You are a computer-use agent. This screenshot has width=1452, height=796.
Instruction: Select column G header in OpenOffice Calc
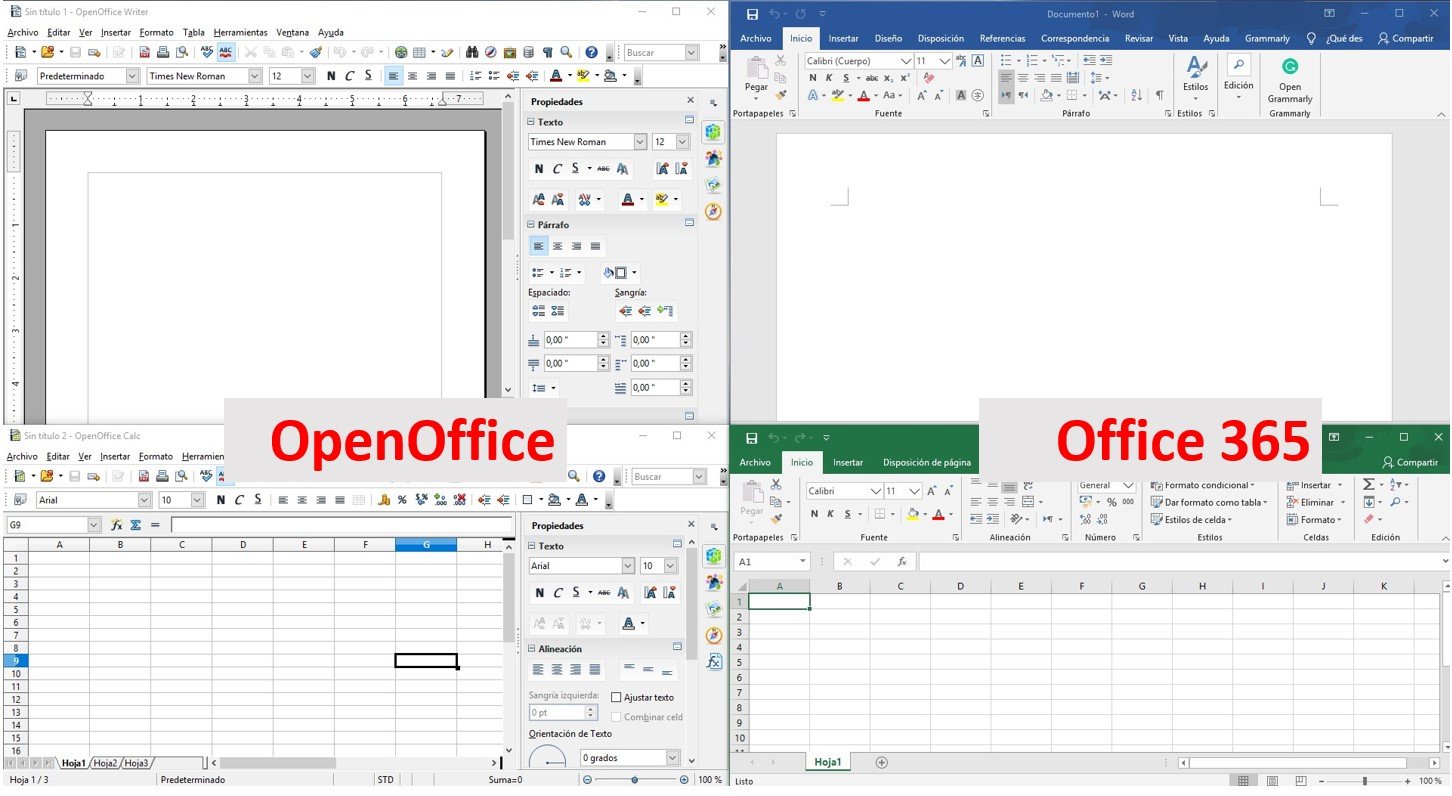[x=426, y=545]
